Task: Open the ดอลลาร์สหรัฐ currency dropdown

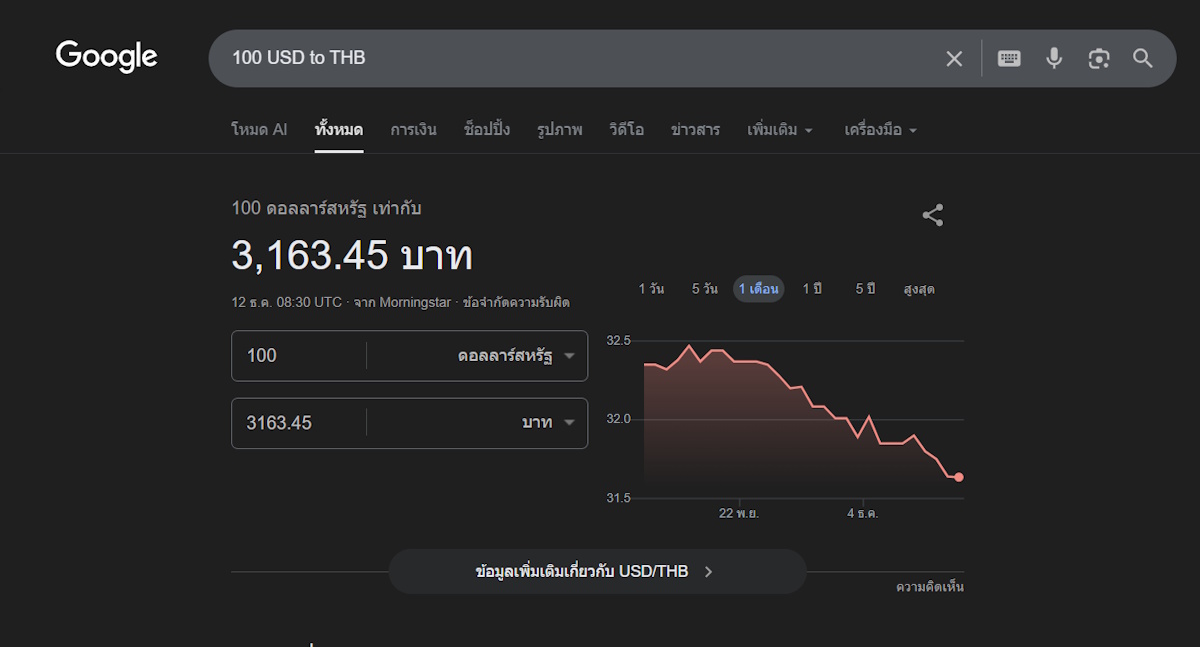Action: point(516,356)
